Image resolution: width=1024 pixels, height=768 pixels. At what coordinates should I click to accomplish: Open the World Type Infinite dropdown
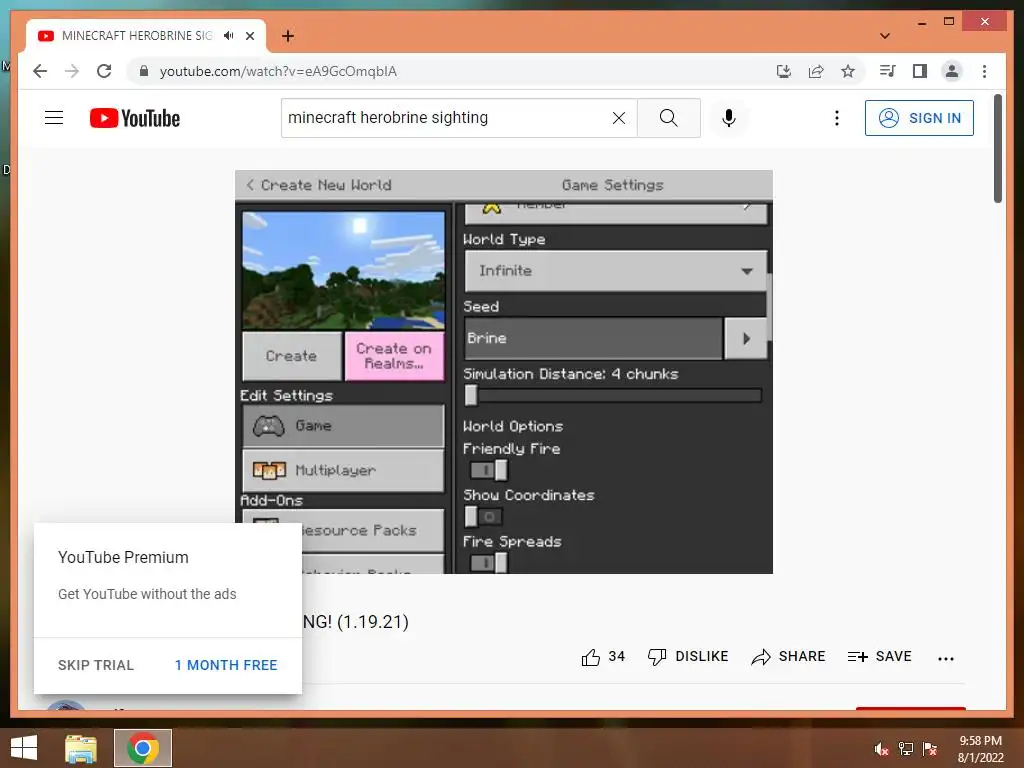click(x=615, y=271)
